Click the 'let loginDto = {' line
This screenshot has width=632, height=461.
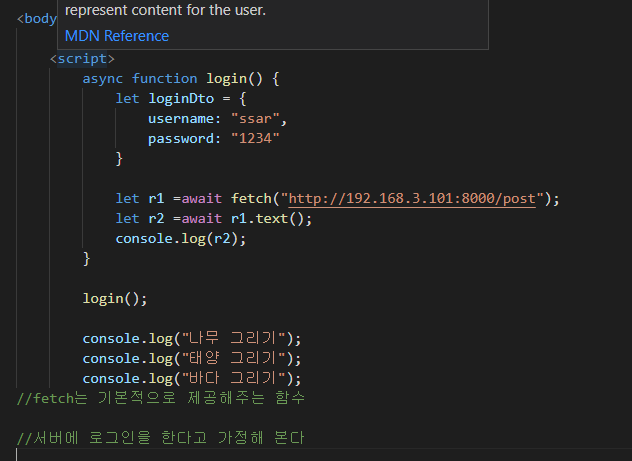[181, 99]
